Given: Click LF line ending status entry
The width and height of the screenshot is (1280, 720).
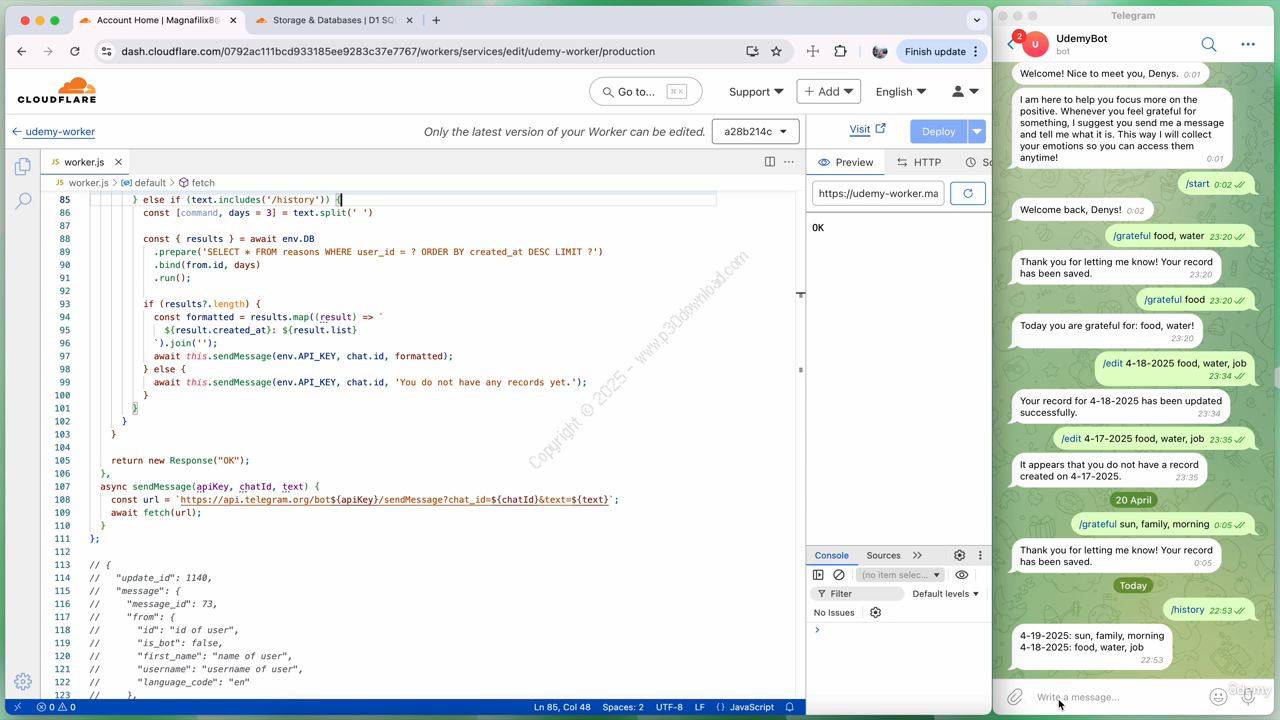Looking at the screenshot, I should coord(700,707).
